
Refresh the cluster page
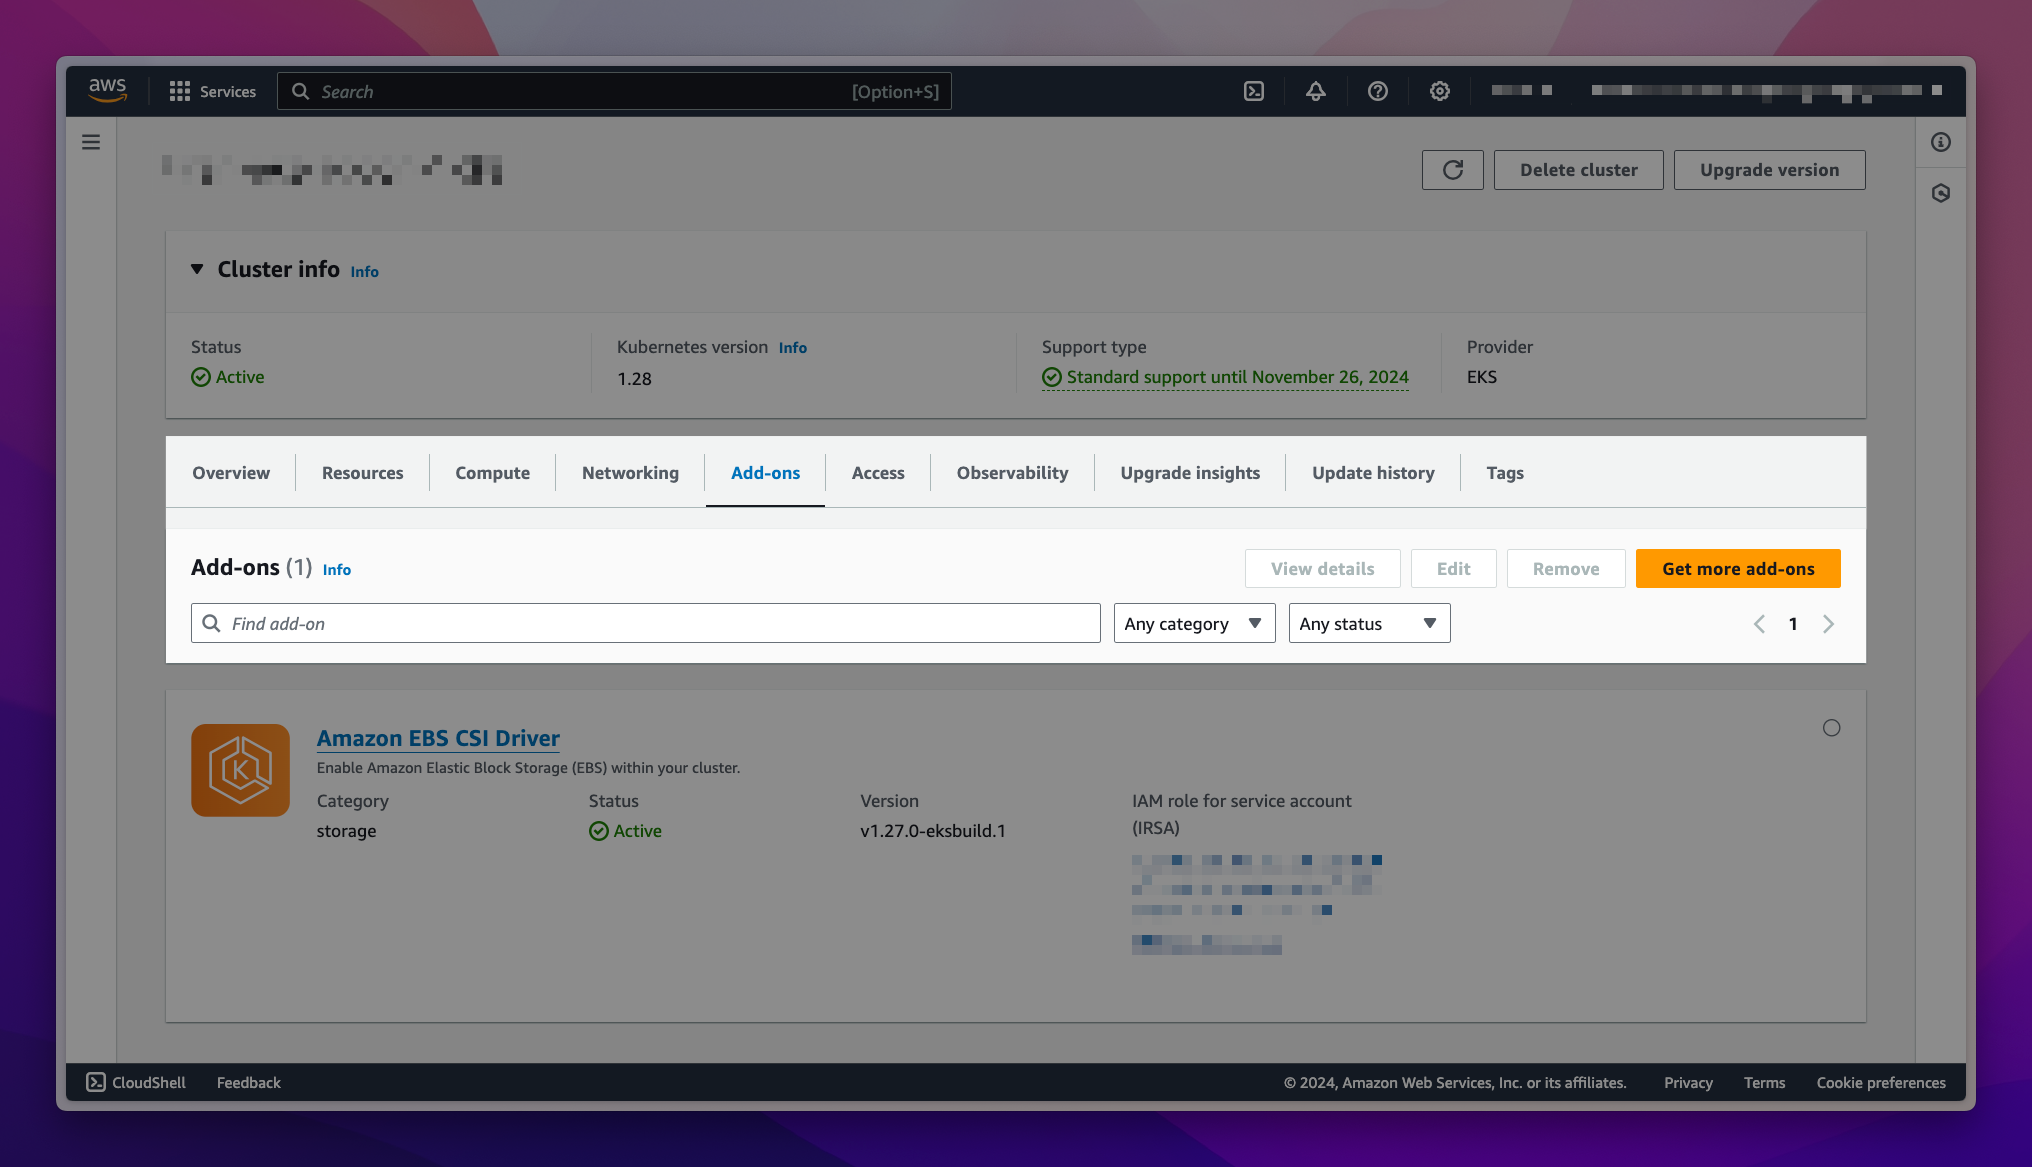coord(1453,170)
